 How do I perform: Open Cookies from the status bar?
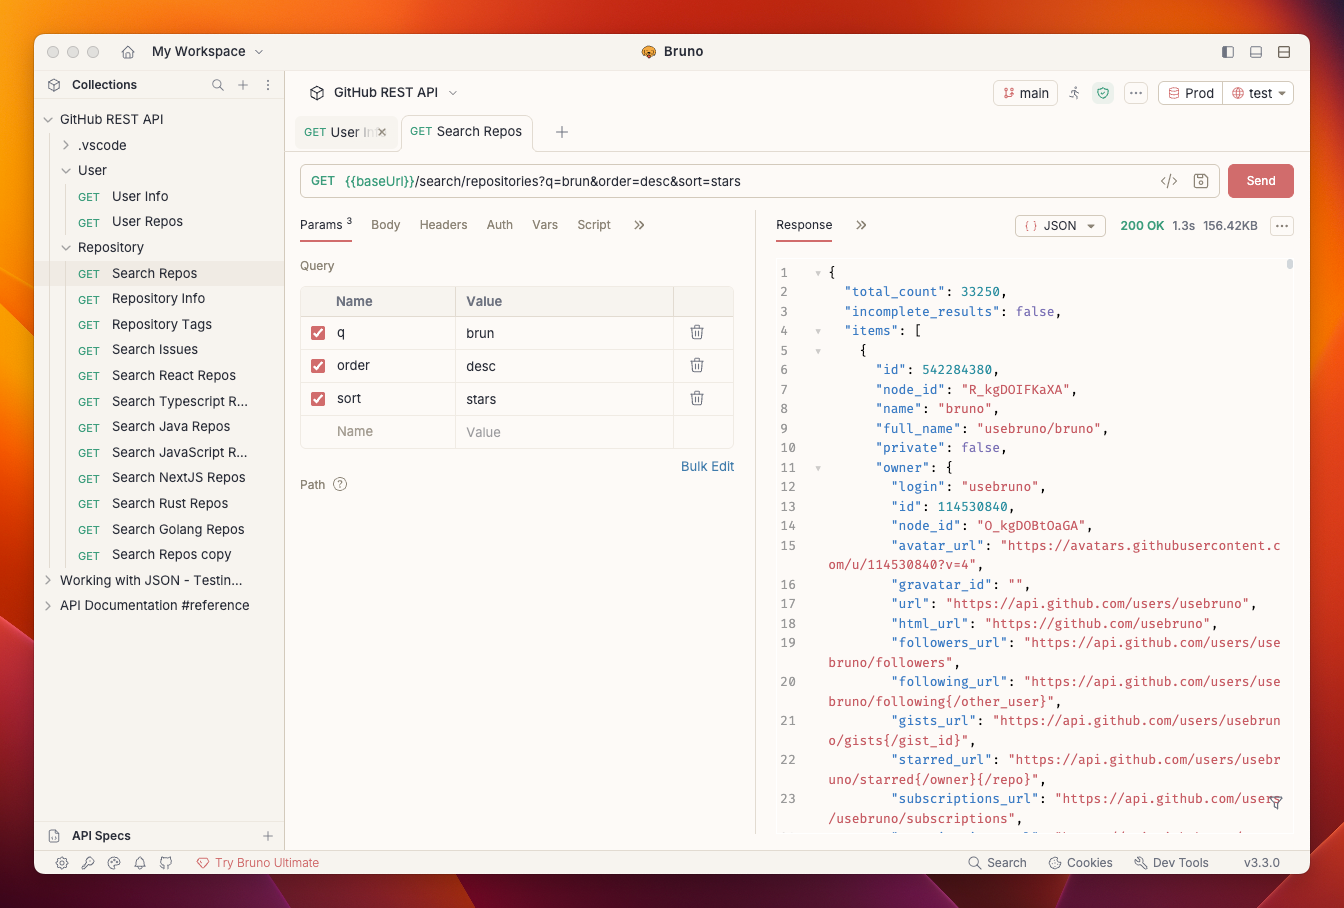1080,863
